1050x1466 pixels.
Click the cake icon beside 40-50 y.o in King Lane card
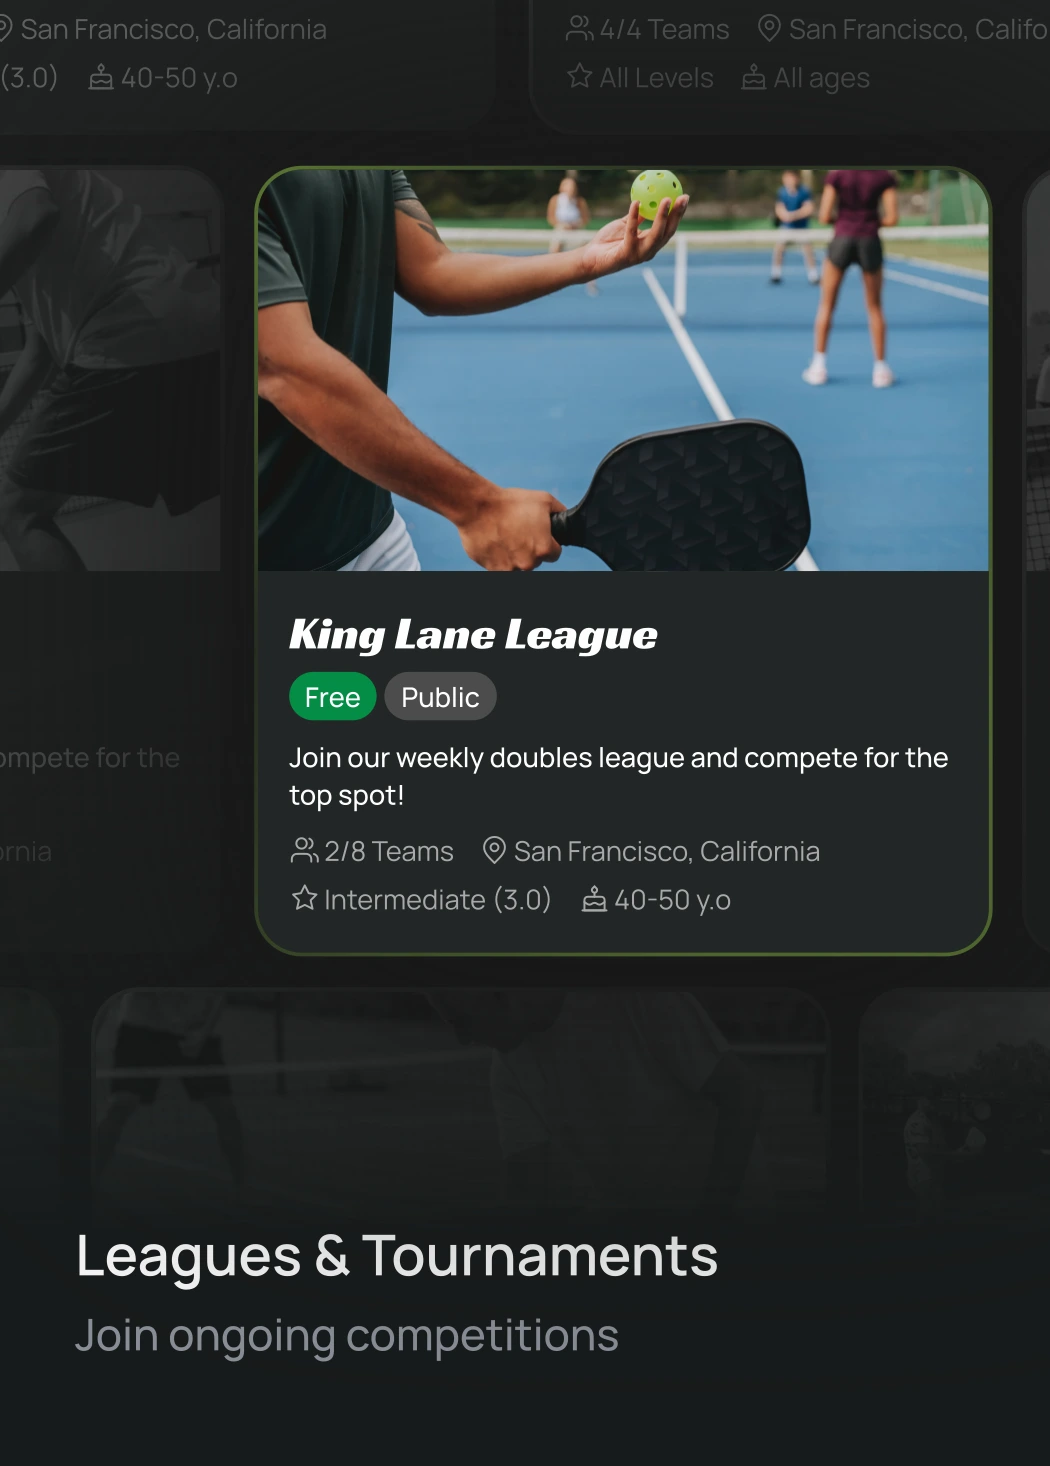tap(595, 899)
